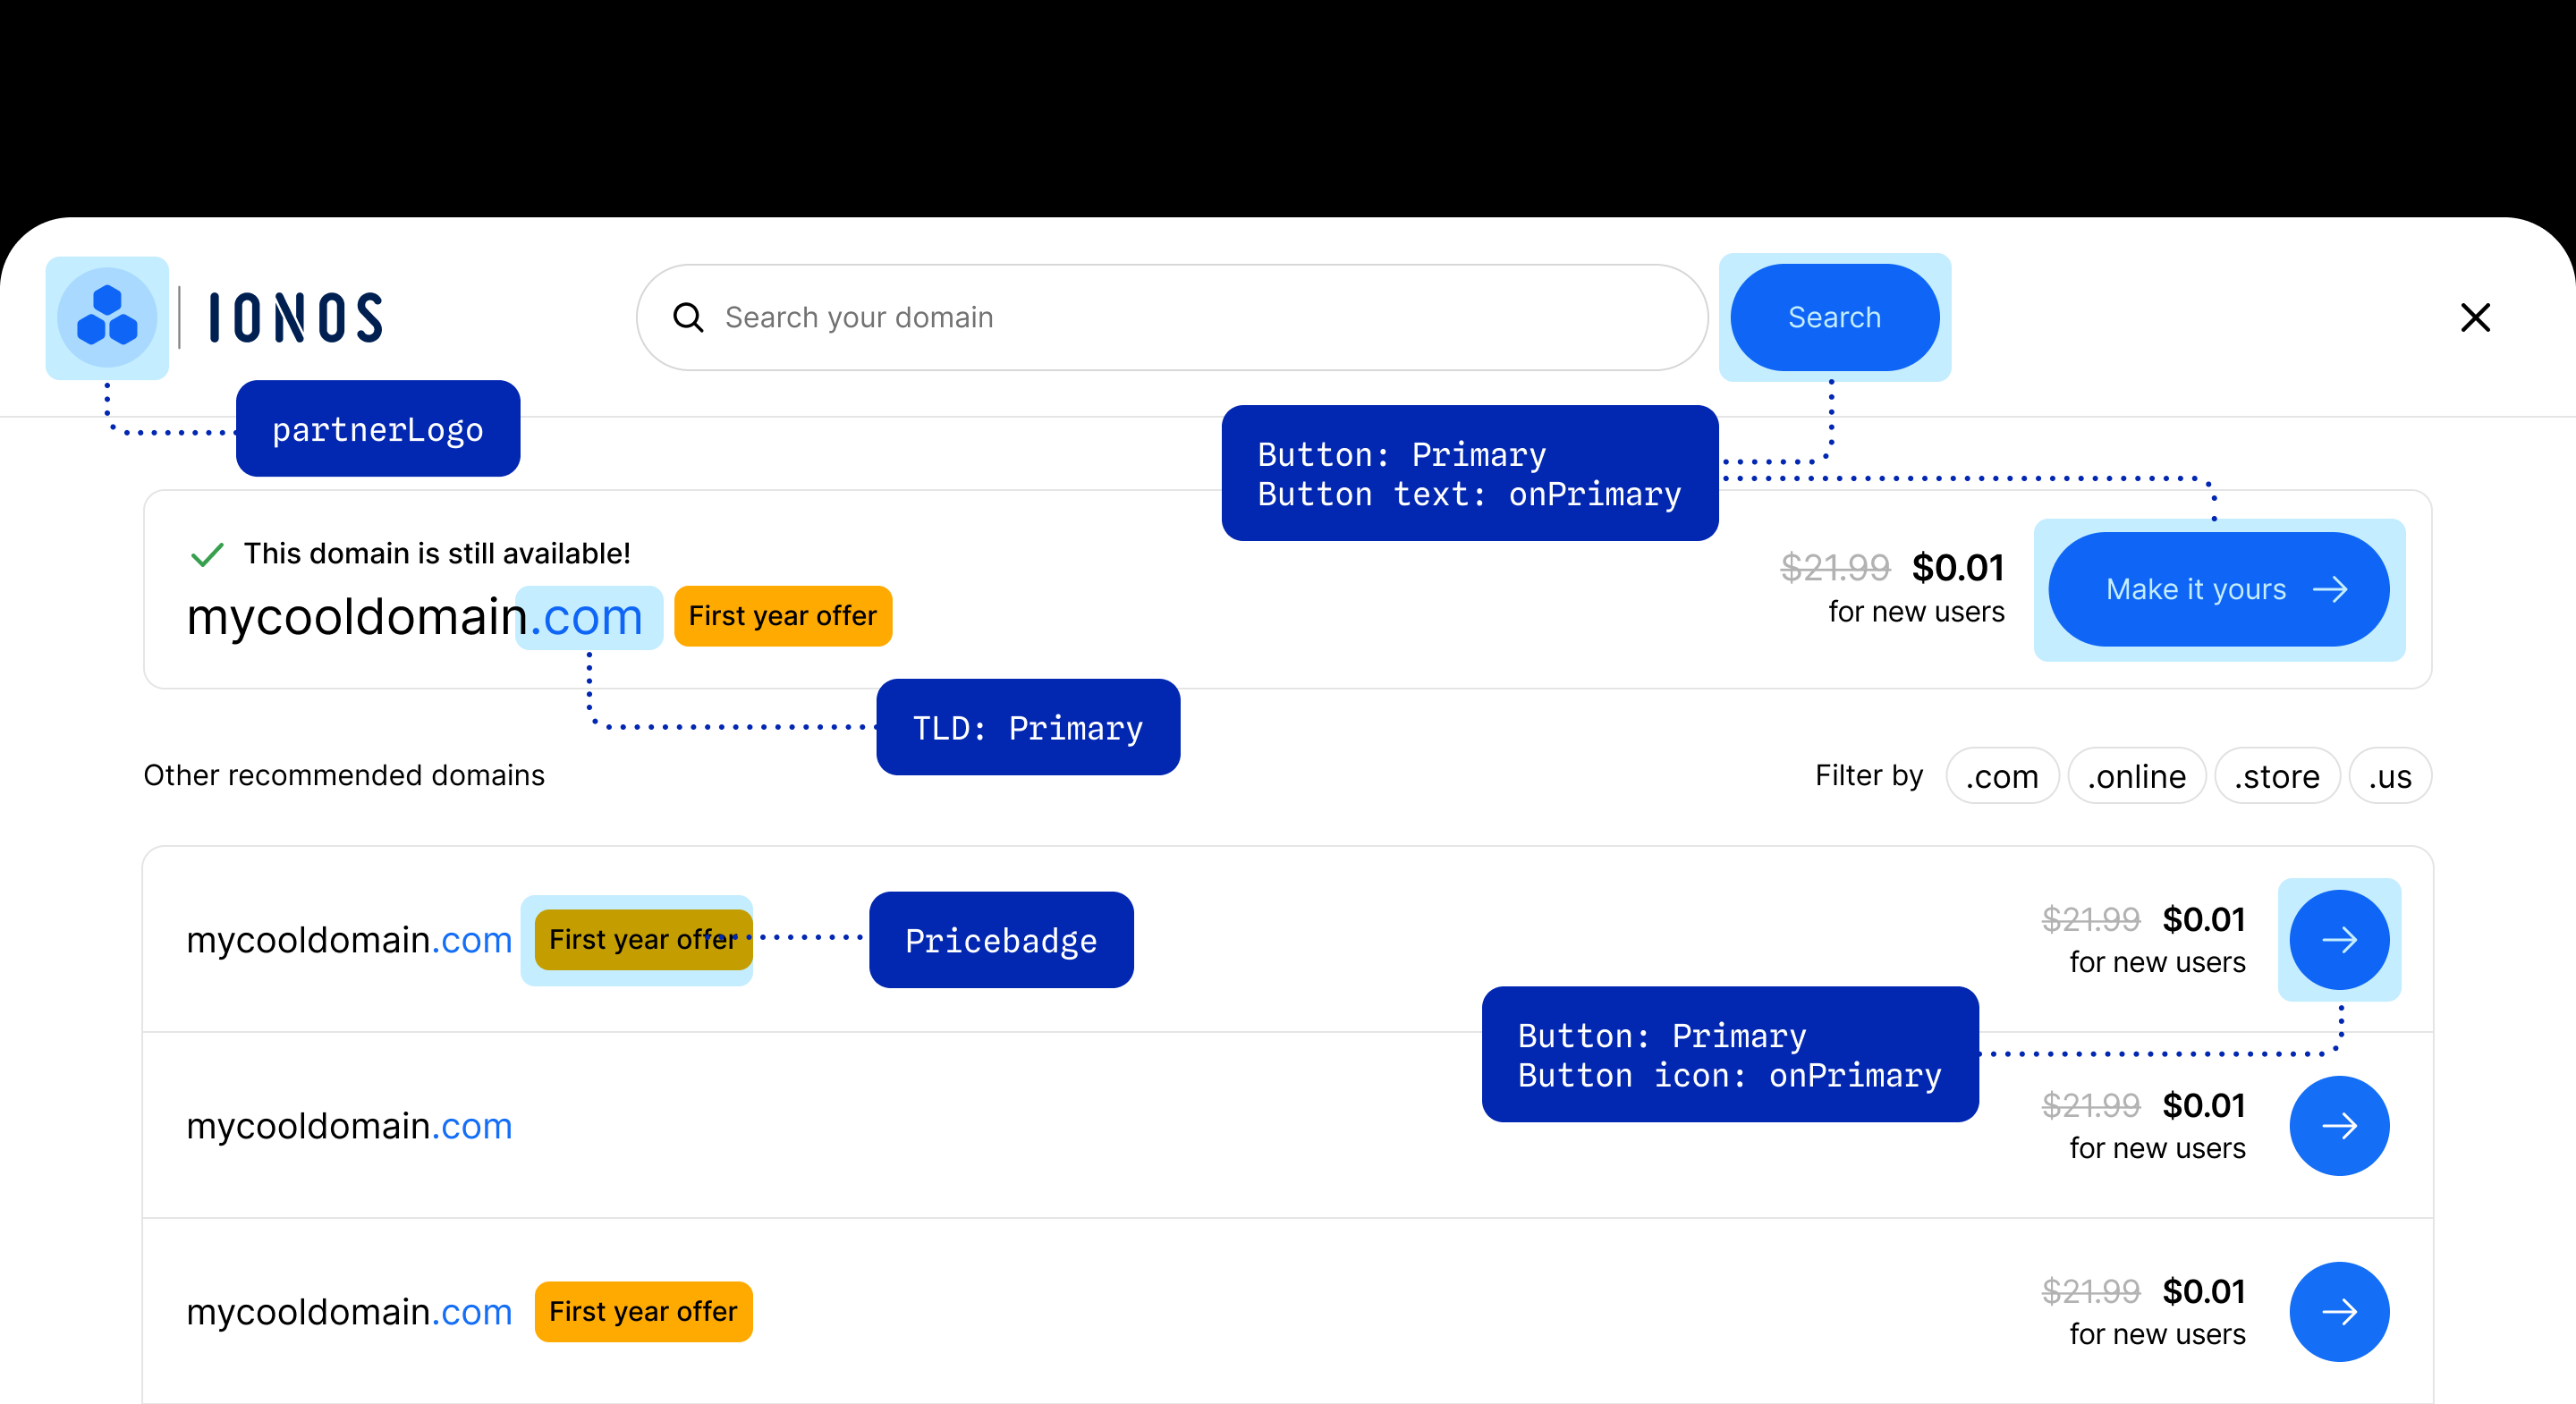Click the Make it yours button

[2218, 589]
